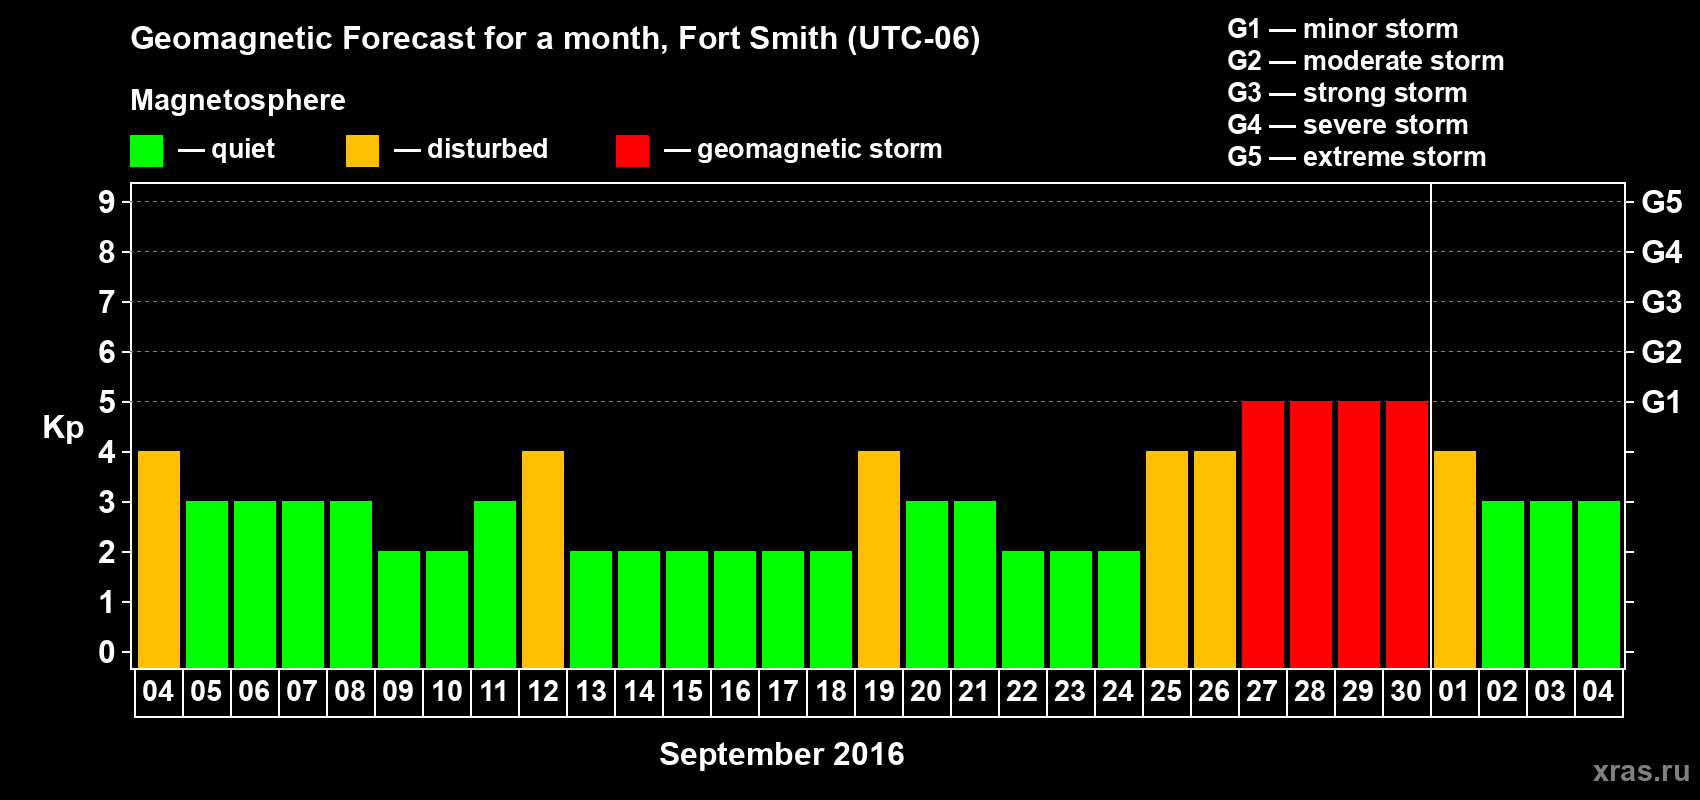
Task: Click the Kp value '9' on the left axis
Action: pyautogui.click(x=107, y=202)
